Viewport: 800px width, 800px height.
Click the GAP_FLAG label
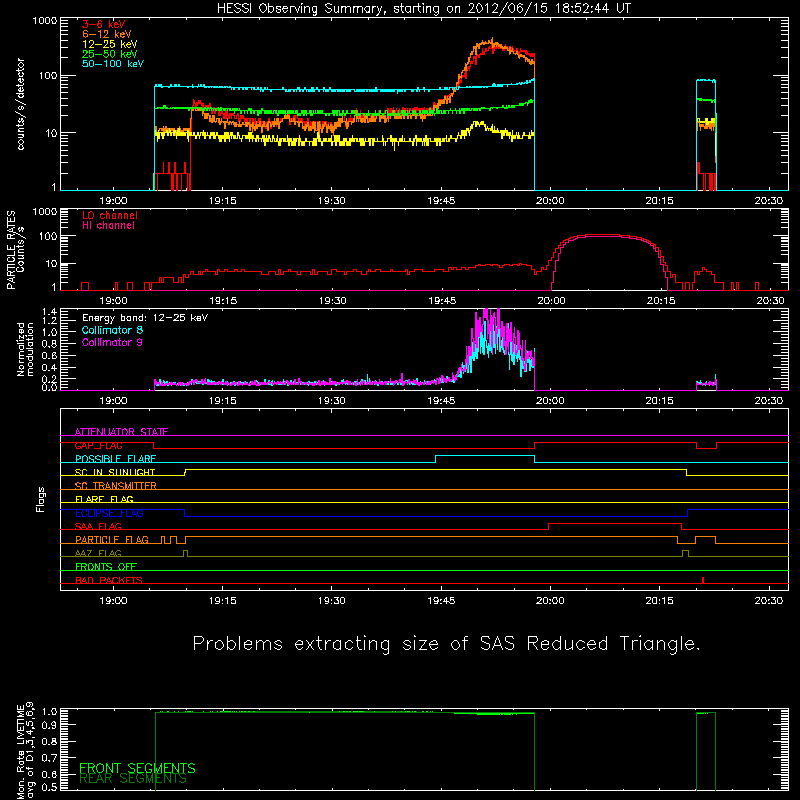[98, 445]
